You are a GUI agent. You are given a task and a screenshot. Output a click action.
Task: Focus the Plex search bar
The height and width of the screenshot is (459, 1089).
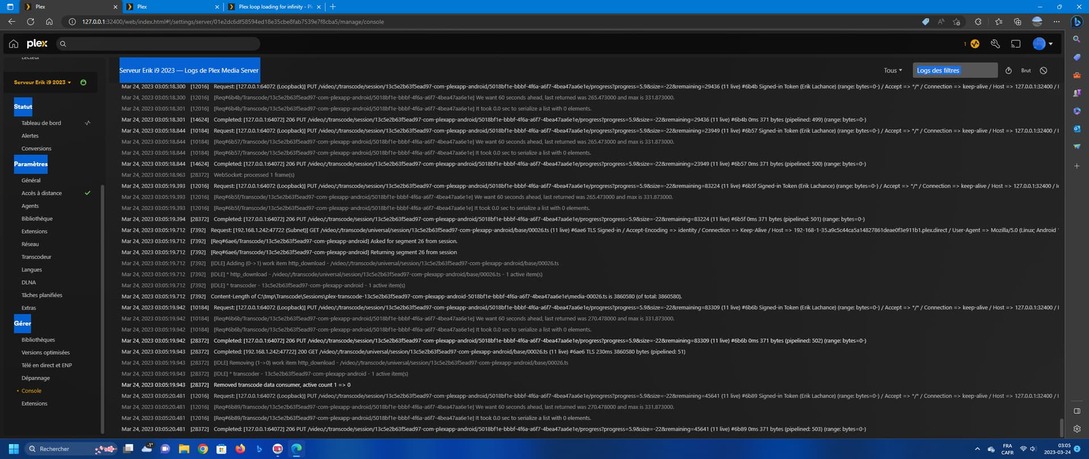tap(158, 44)
